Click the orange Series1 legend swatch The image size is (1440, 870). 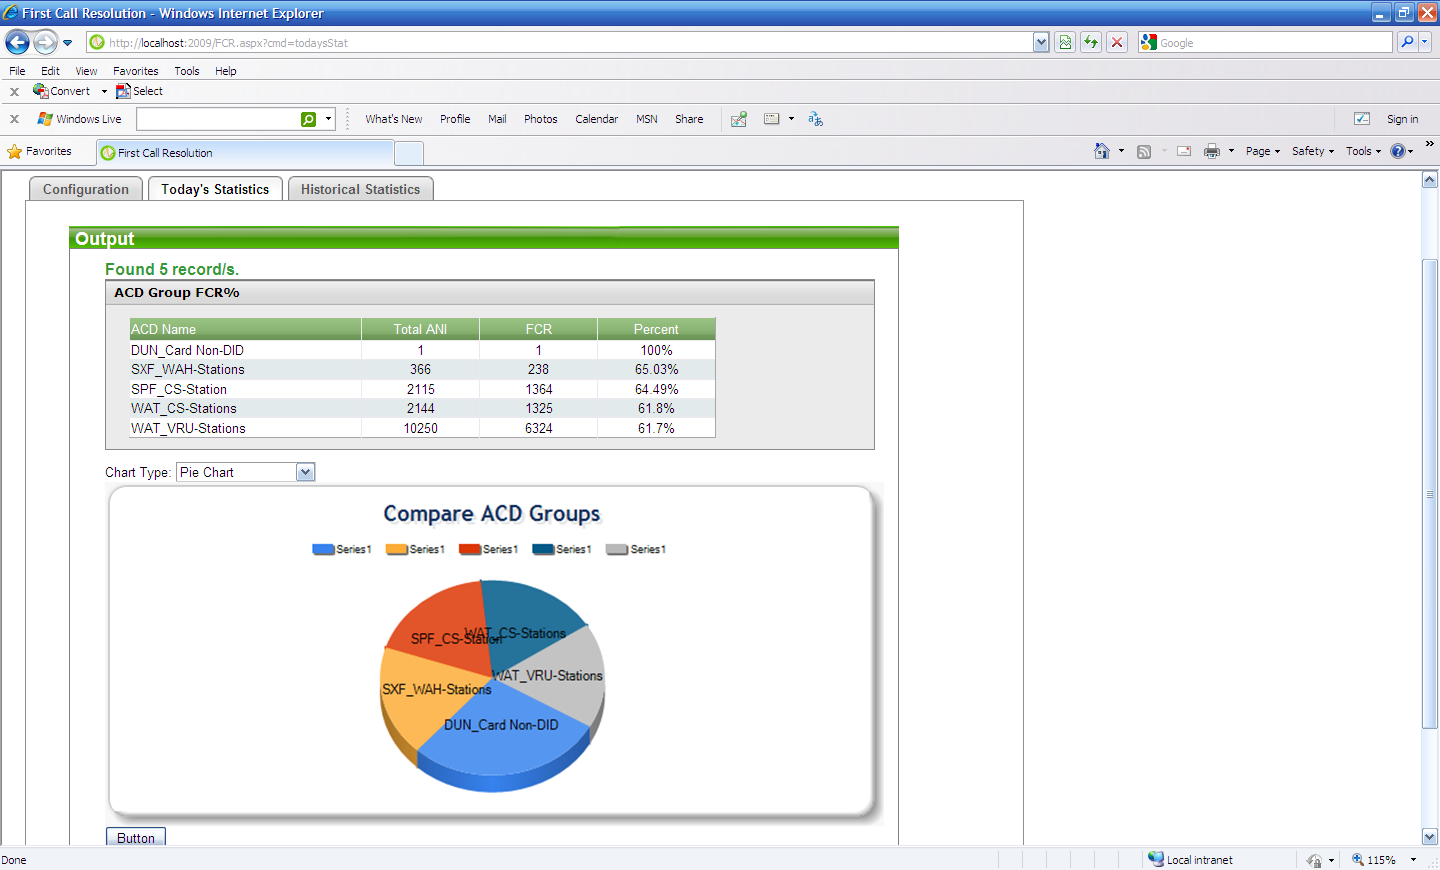coord(396,549)
